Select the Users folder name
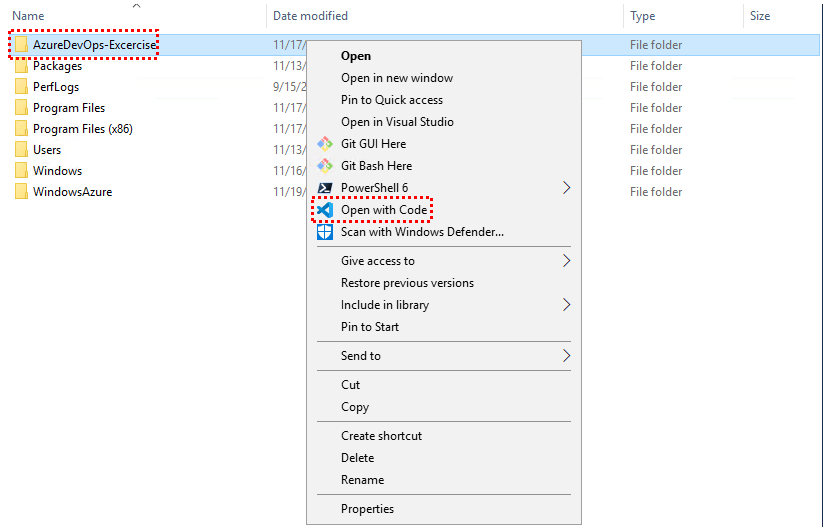This screenshot has height=532, width=827. coord(47,150)
